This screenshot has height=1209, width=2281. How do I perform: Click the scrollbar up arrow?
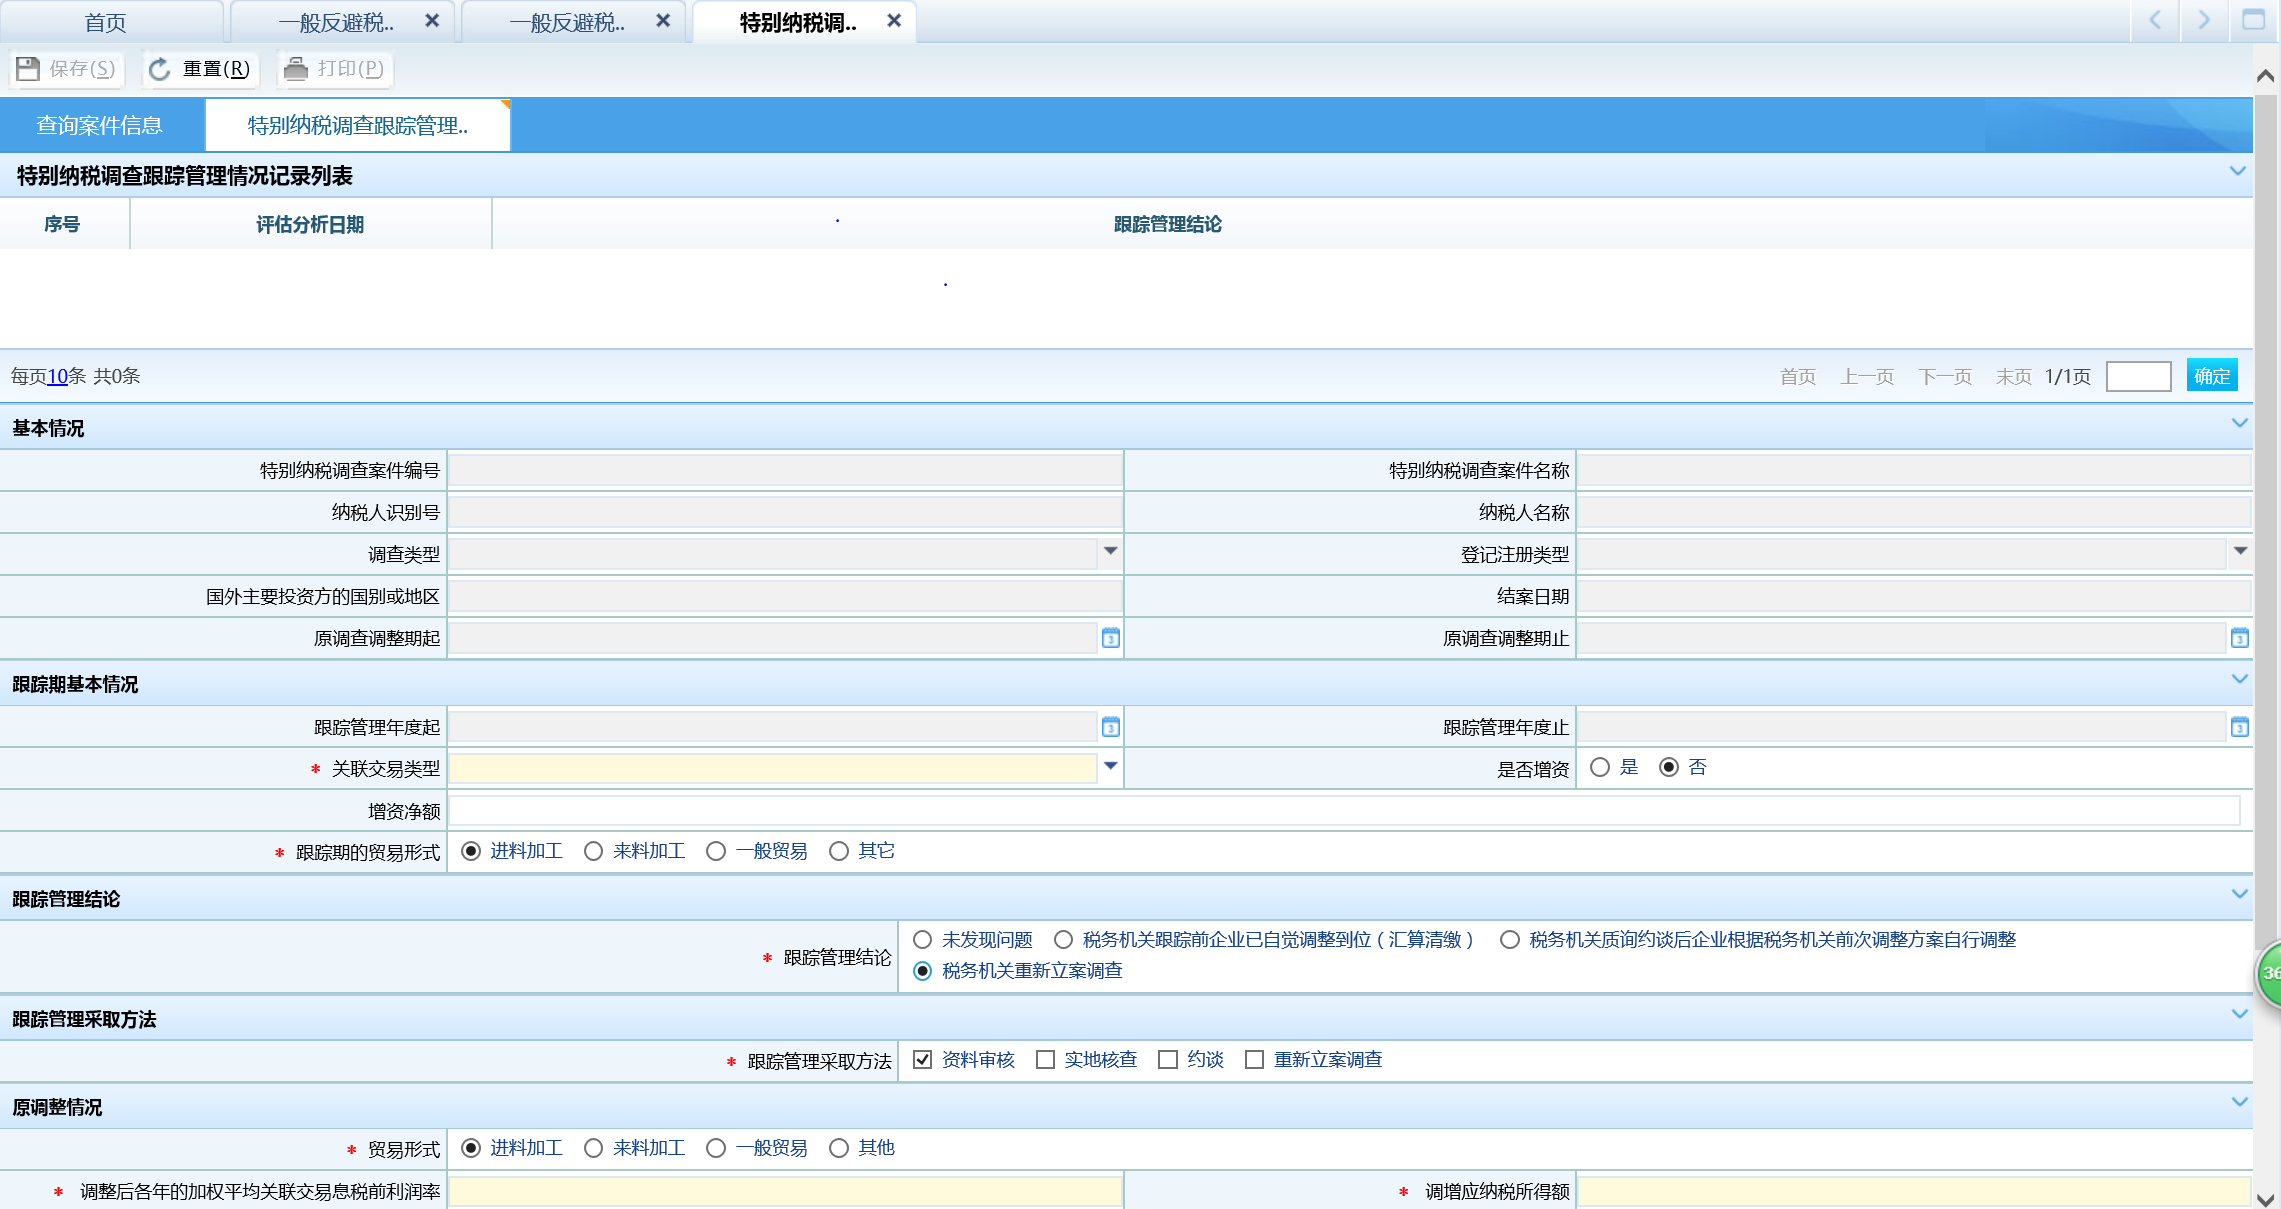(2266, 75)
